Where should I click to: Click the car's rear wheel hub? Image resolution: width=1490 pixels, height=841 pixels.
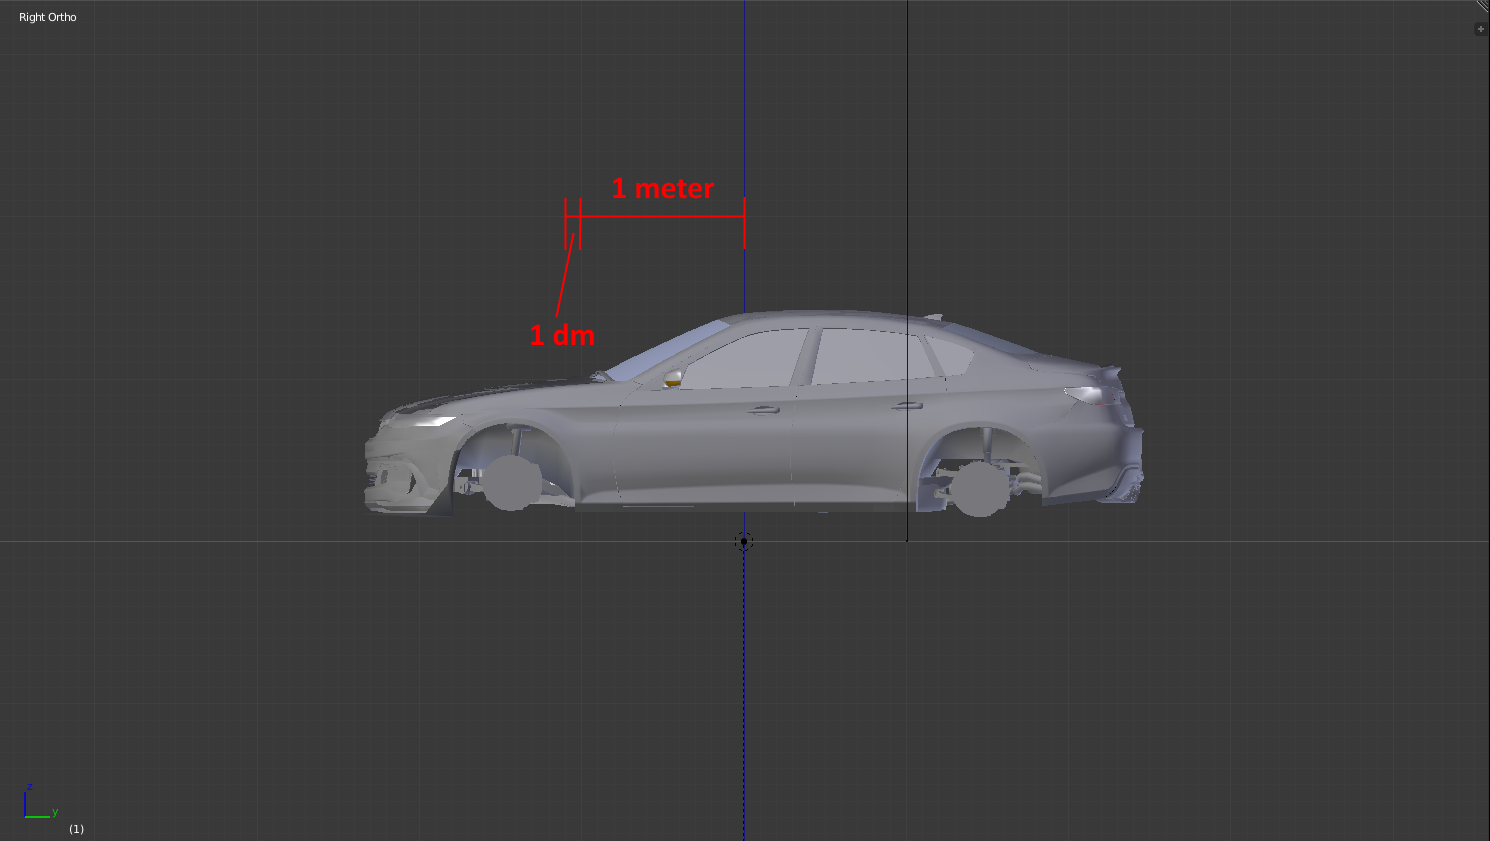(x=979, y=489)
